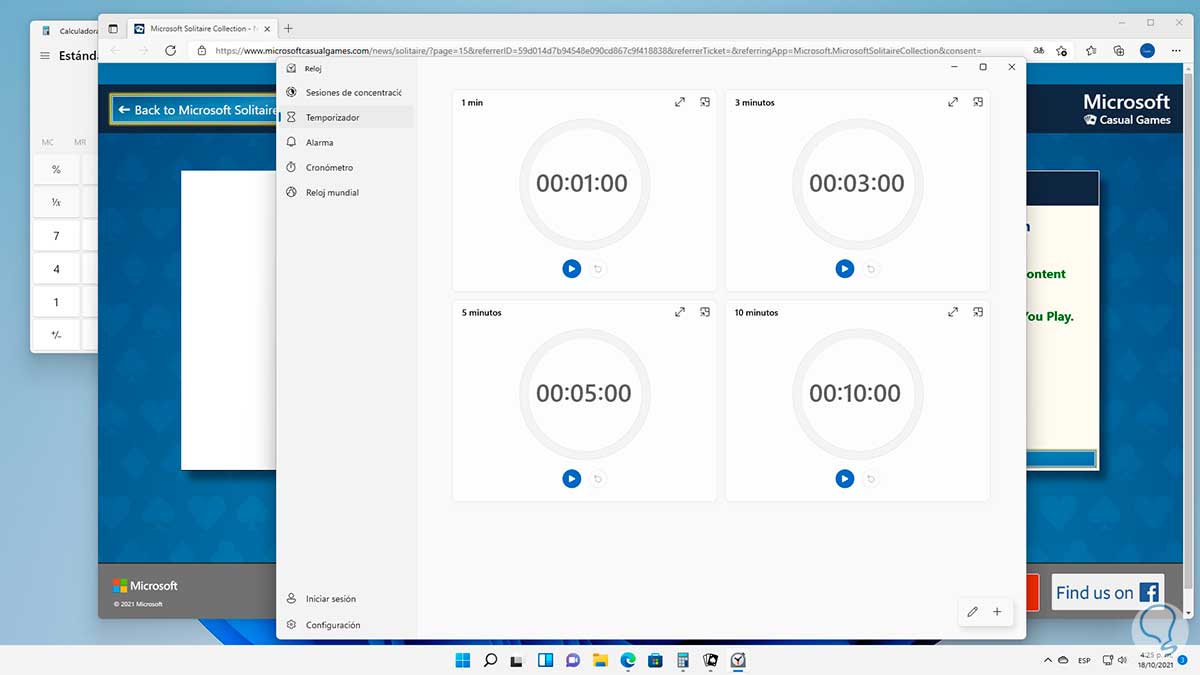Click the translate icon in address bar
The image size is (1200, 675).
tap(1039, 50)
